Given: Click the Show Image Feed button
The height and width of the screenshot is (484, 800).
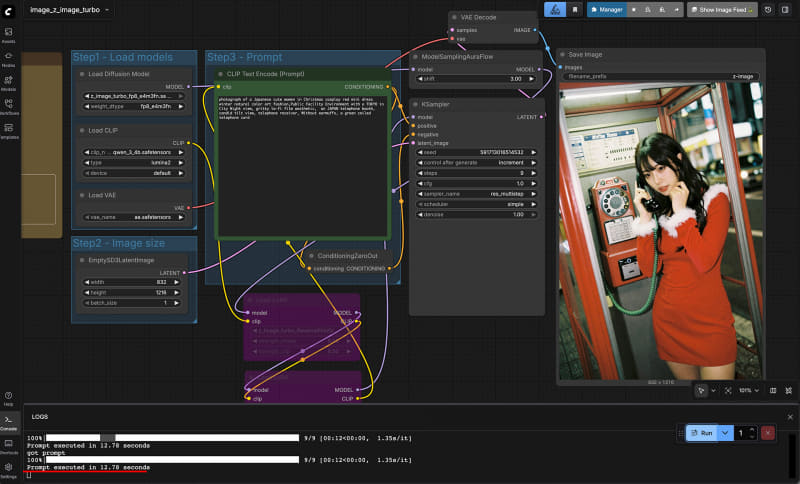Looking at the screenshot, I should click(722, 10).
